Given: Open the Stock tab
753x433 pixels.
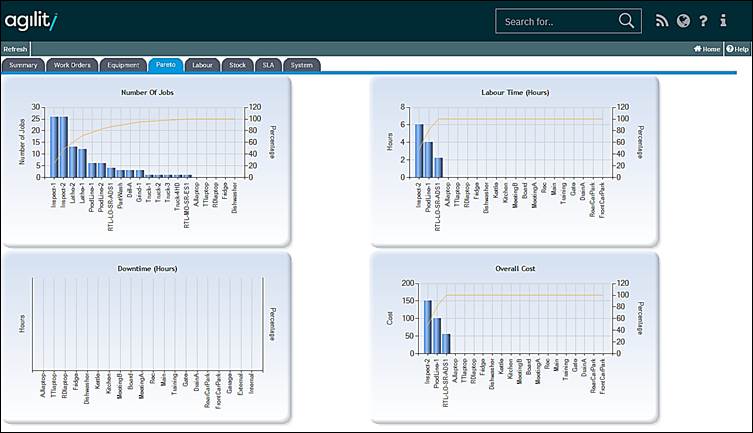Looking at the screenshot, I should (237, 65).
